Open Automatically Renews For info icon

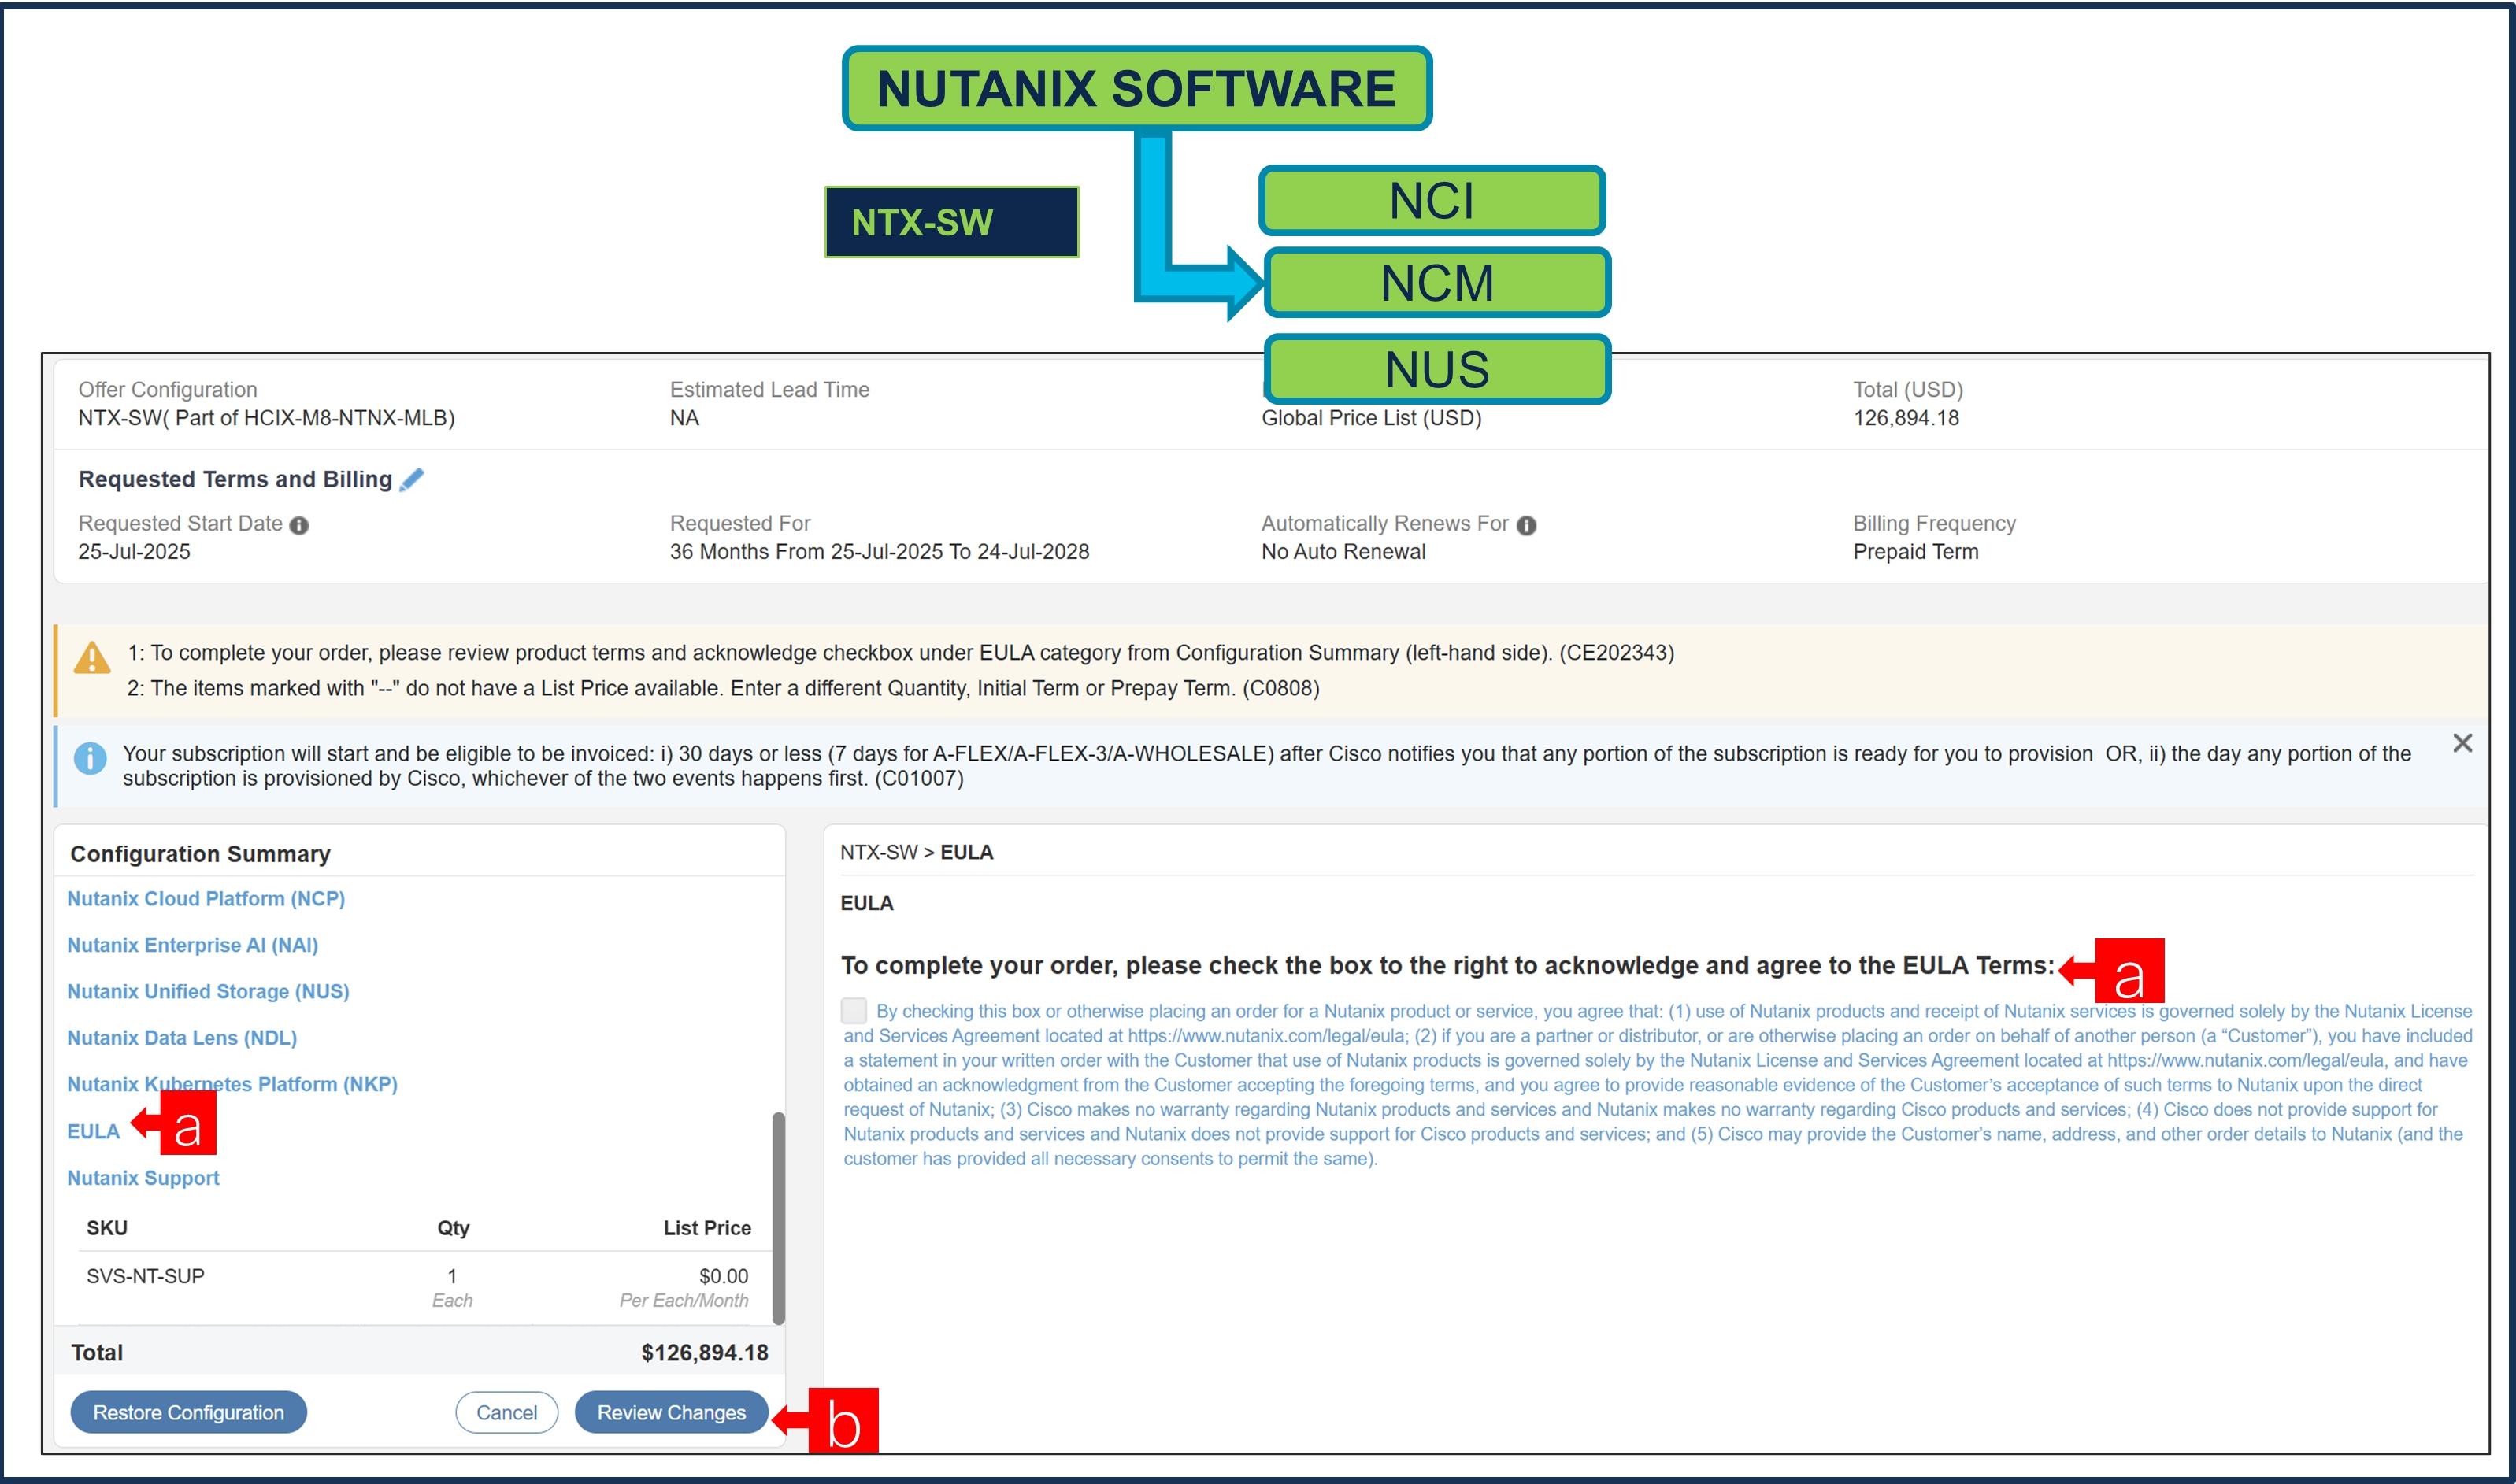(1526, 525)
